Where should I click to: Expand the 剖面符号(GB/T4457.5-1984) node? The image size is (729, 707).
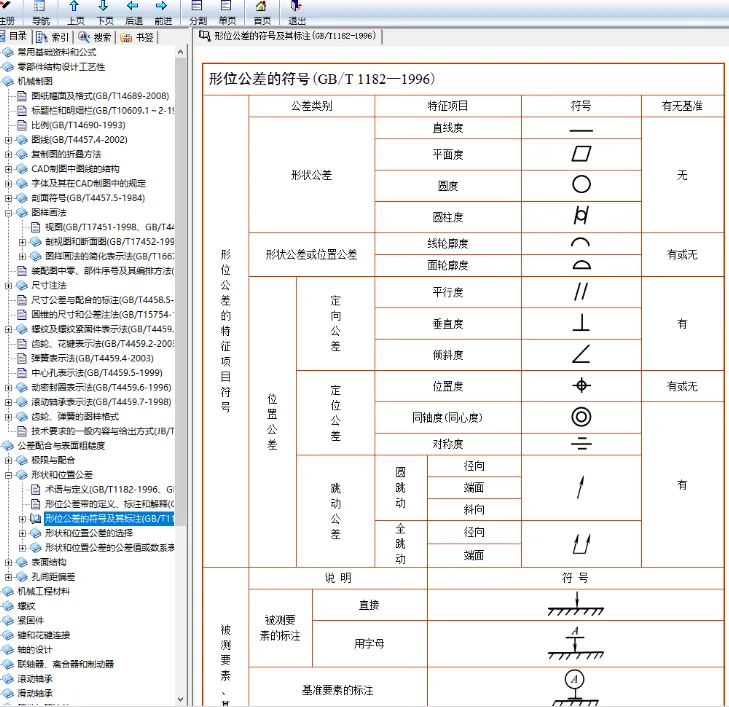coord(8,198)
